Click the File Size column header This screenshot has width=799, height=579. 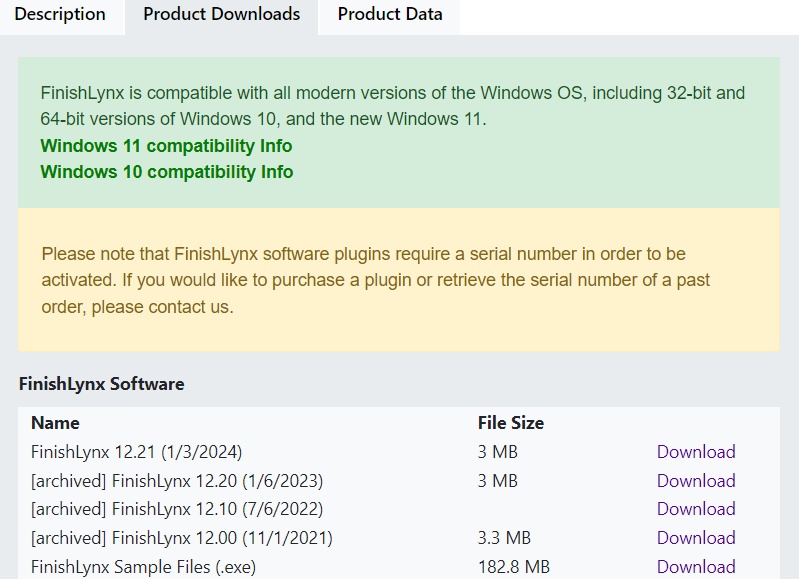(510, 423)
